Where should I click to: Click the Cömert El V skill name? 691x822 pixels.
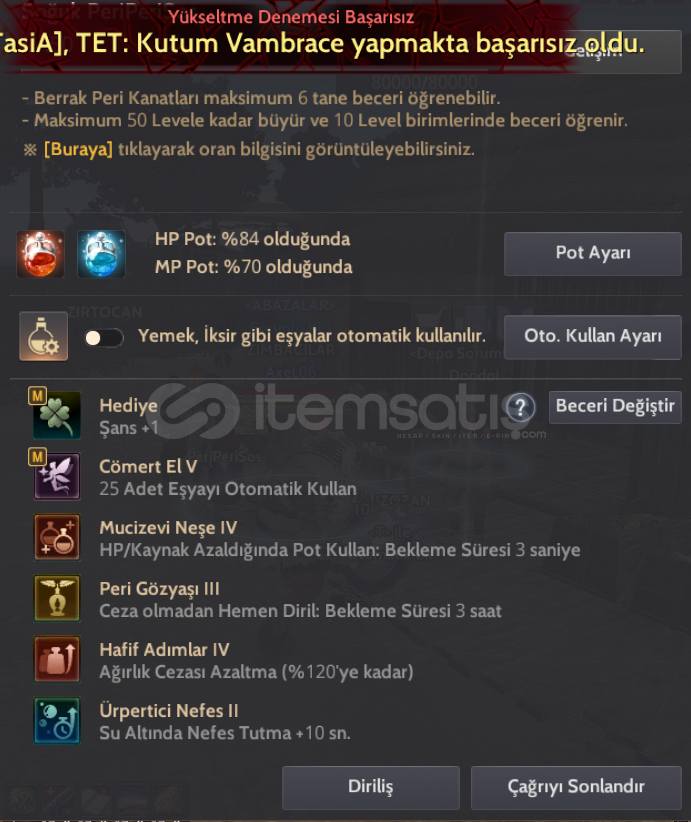148,467
